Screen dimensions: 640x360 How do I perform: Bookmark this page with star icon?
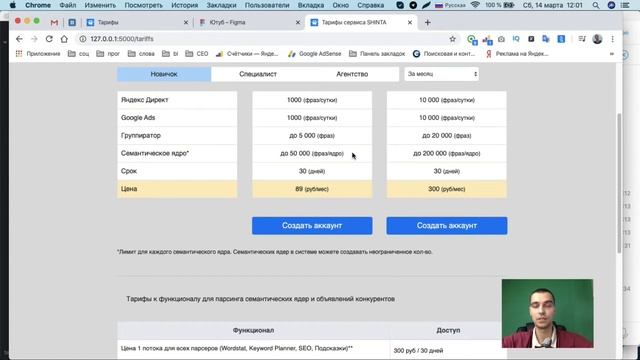[x=452, y=39]
